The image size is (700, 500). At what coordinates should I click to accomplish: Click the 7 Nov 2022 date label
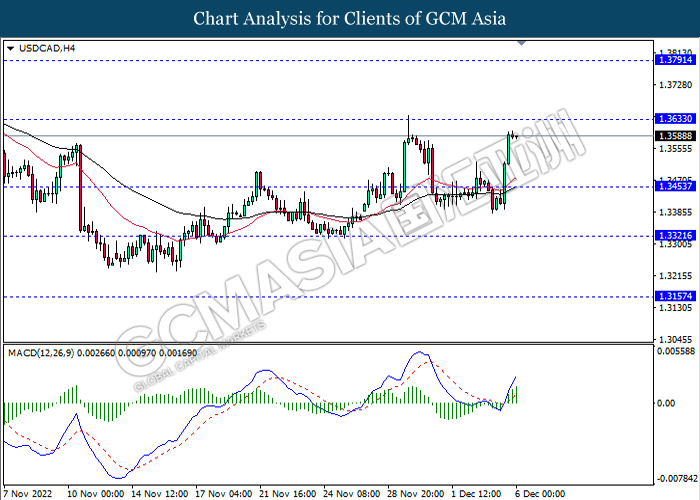coord(28,494)
